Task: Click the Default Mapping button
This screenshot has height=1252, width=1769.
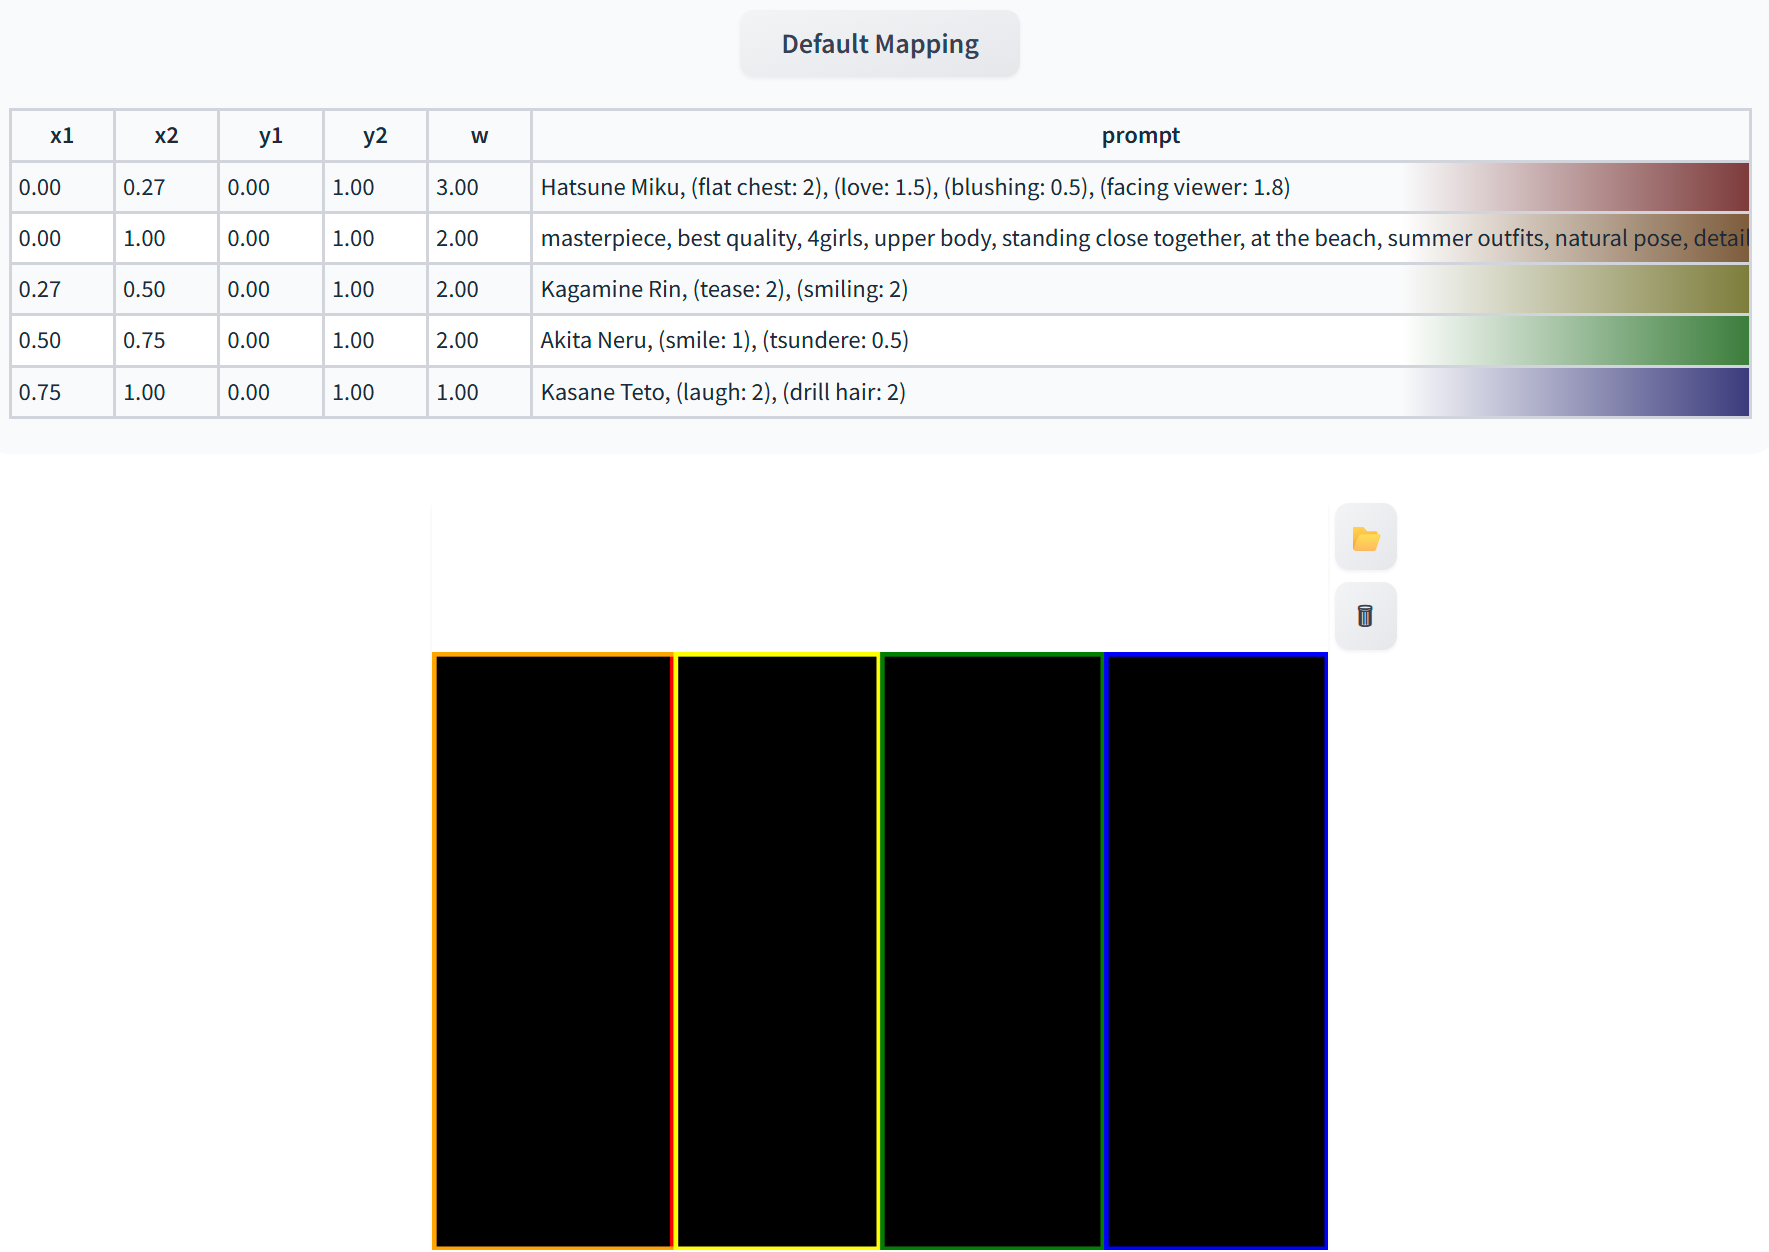Action: coord(879,44)
